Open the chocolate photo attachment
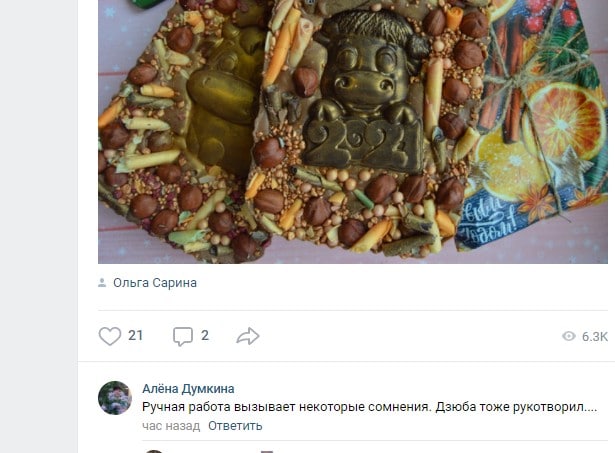Screen dimensions: 615x453 [x=353, y=131]
